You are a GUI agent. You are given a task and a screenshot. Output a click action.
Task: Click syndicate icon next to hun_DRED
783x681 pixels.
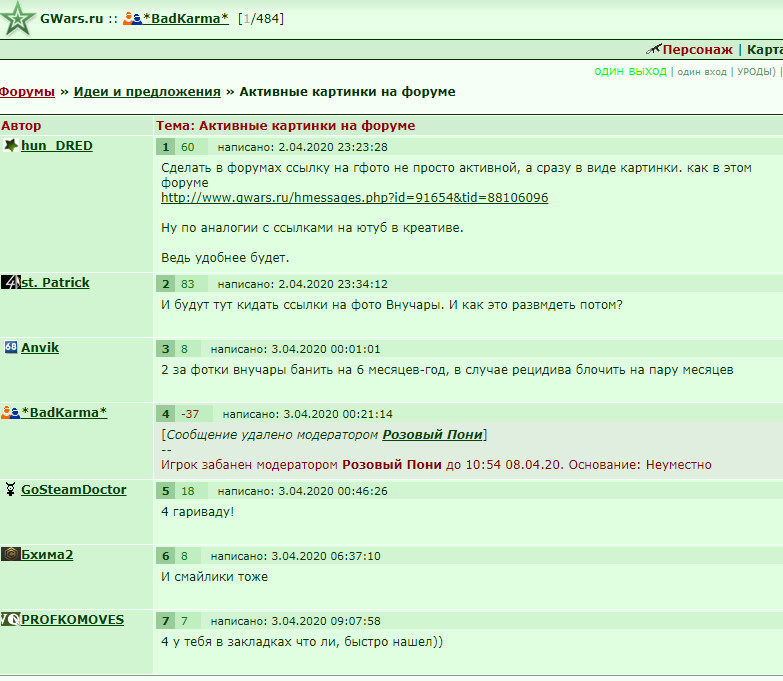pyautogui.click(x=10, y=145)
